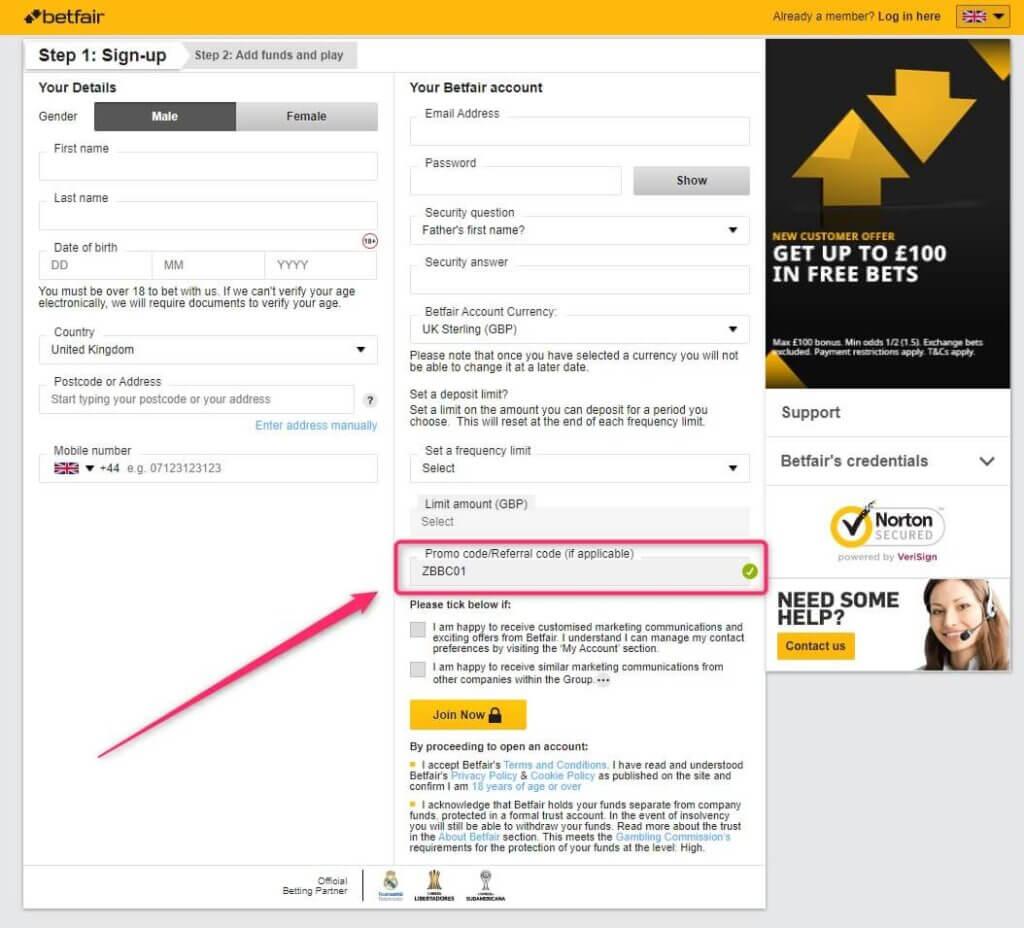Tick the Group companies marketing checkbox
This screenshot has height=928, width=1024.
pyautogui.click(x=417, y=669)
